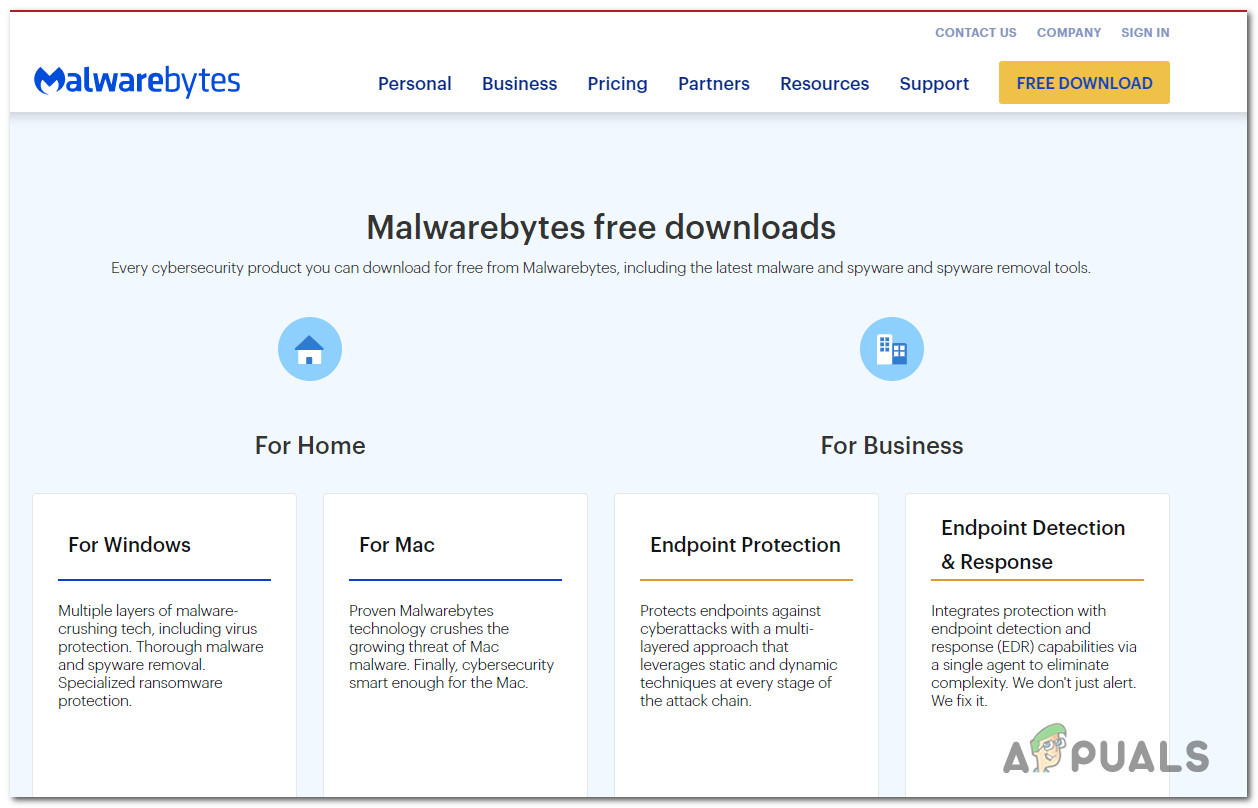Click the Appuals watermark logo
Viewport: 1258px width, 808px height.
[1105, 756]
